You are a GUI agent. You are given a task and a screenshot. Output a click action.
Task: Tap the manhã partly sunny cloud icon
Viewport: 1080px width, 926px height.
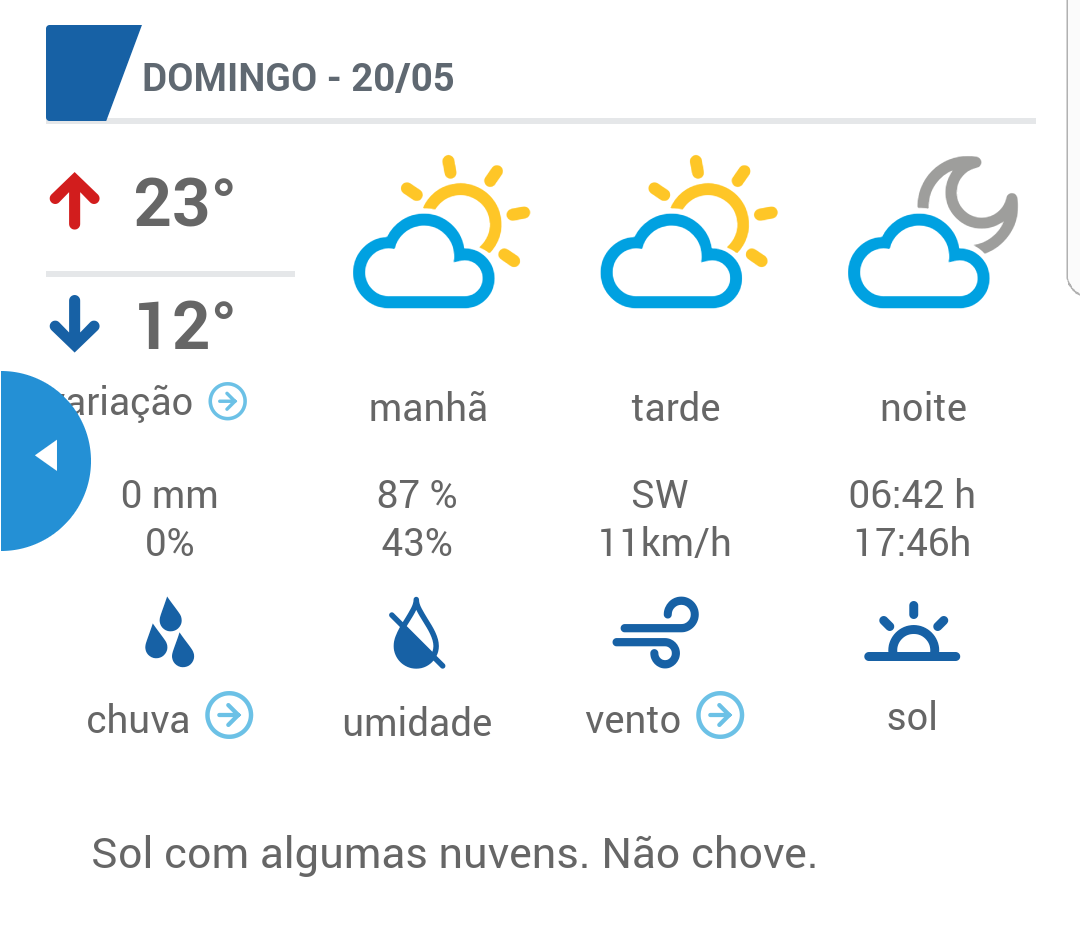(441, 232)
